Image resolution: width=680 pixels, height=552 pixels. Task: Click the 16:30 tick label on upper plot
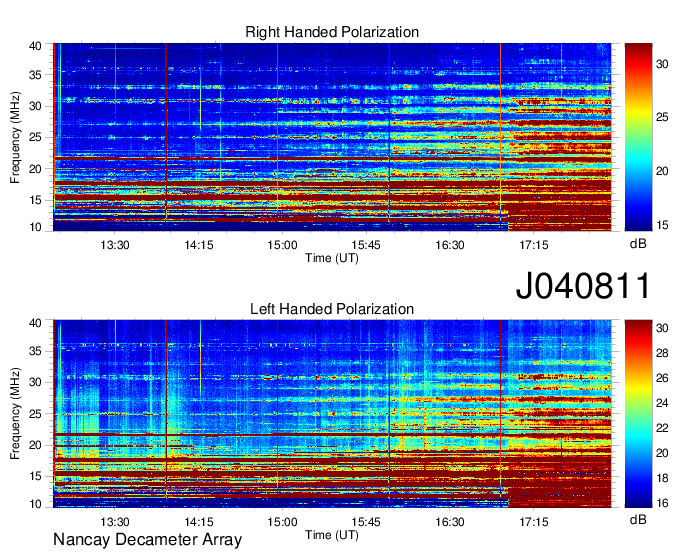click(450, 245)
